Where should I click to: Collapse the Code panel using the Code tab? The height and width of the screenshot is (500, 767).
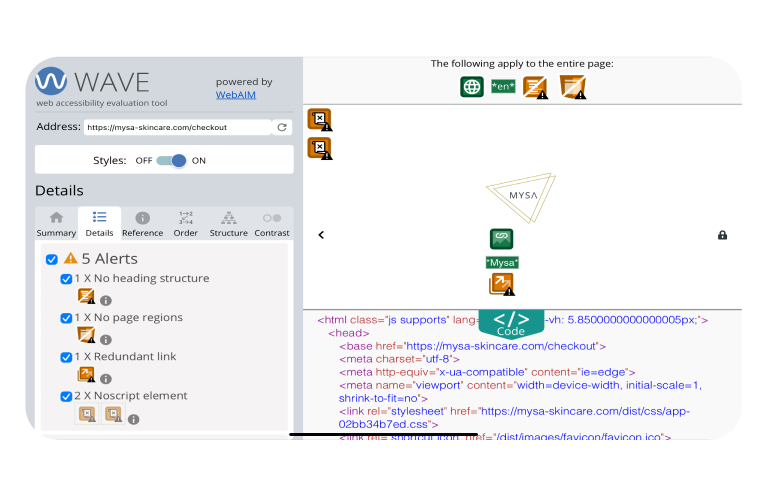510,323
